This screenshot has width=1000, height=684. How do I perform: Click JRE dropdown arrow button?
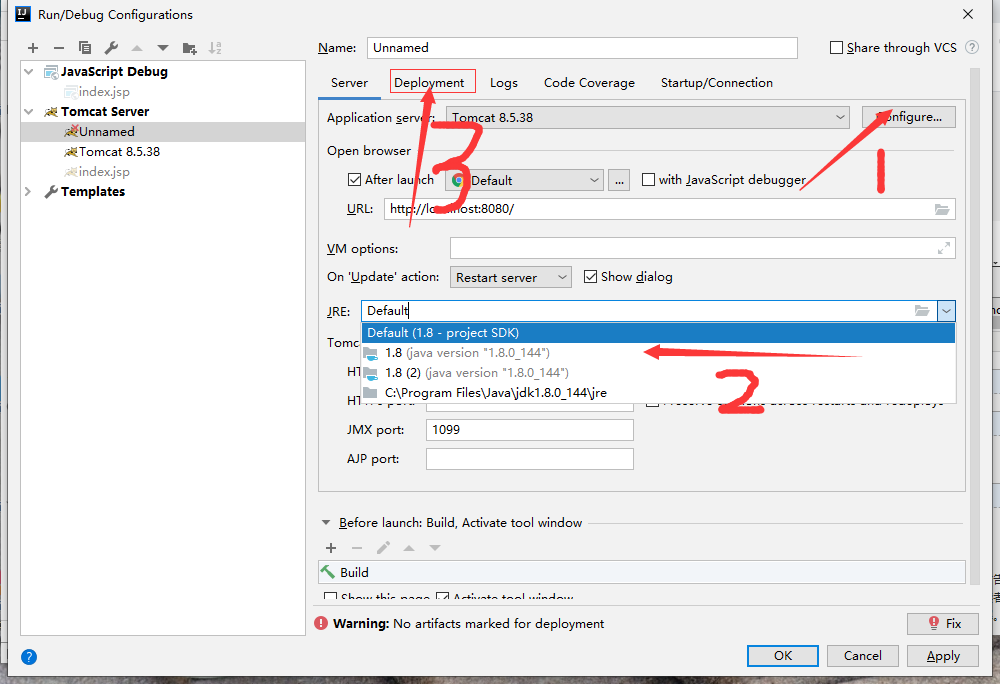coord(946,311)
